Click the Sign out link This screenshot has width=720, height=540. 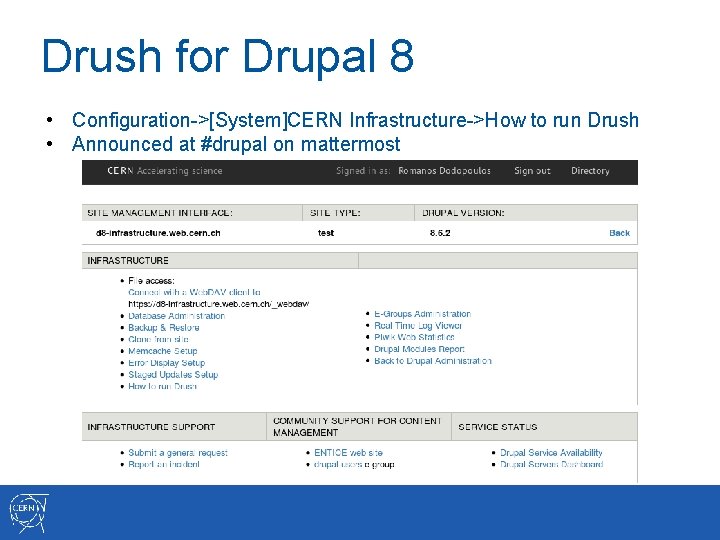532,171
